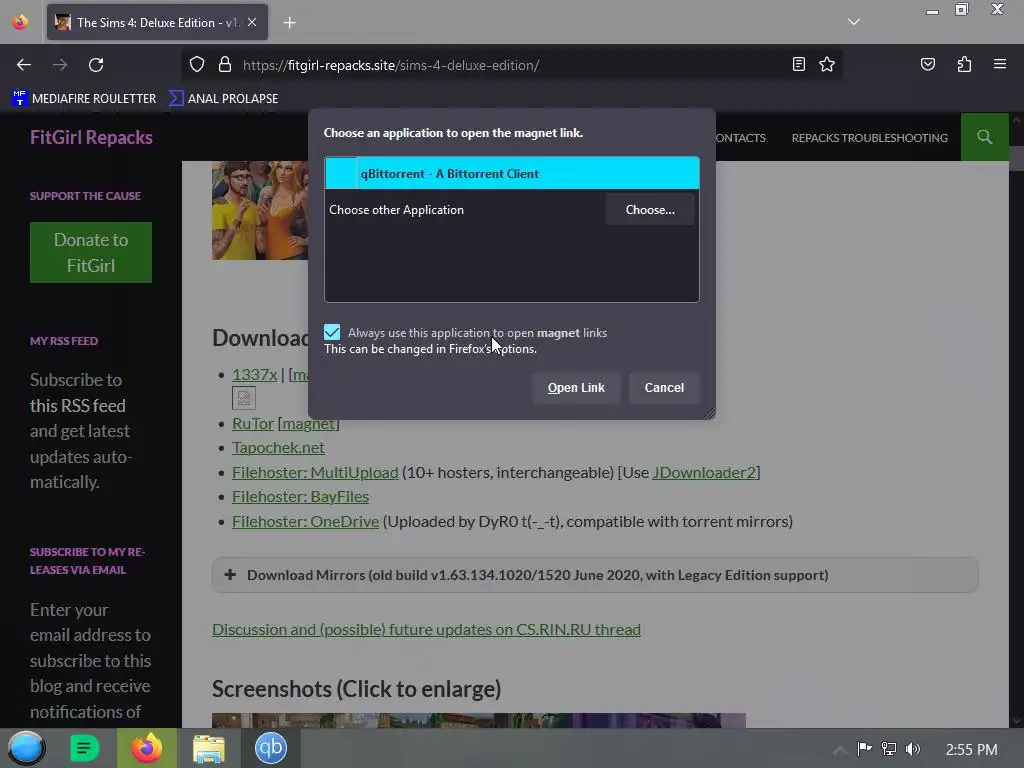Open the start menu orb in taskbar
The width and height of the screenshot is (1024, 768).
27,748
